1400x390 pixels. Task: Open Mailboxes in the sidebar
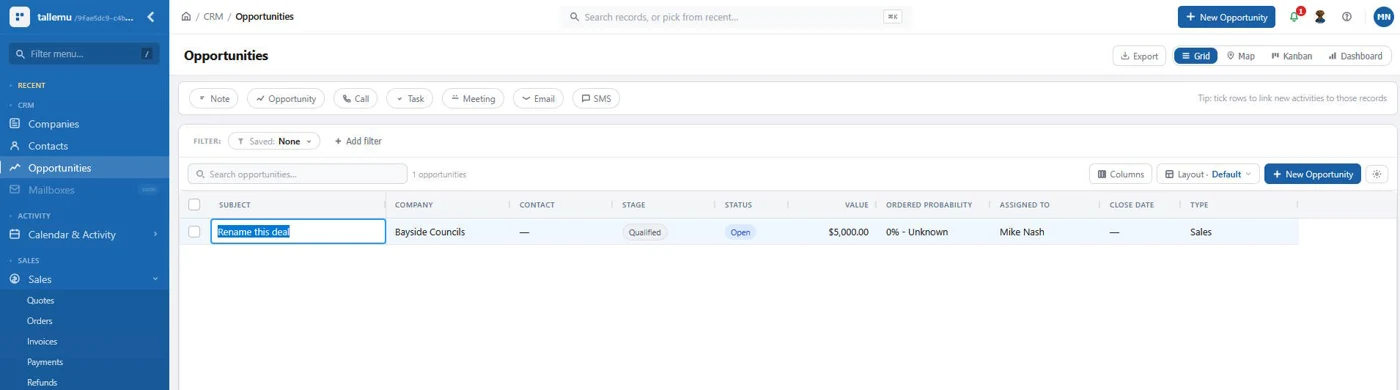coord(84,190)
